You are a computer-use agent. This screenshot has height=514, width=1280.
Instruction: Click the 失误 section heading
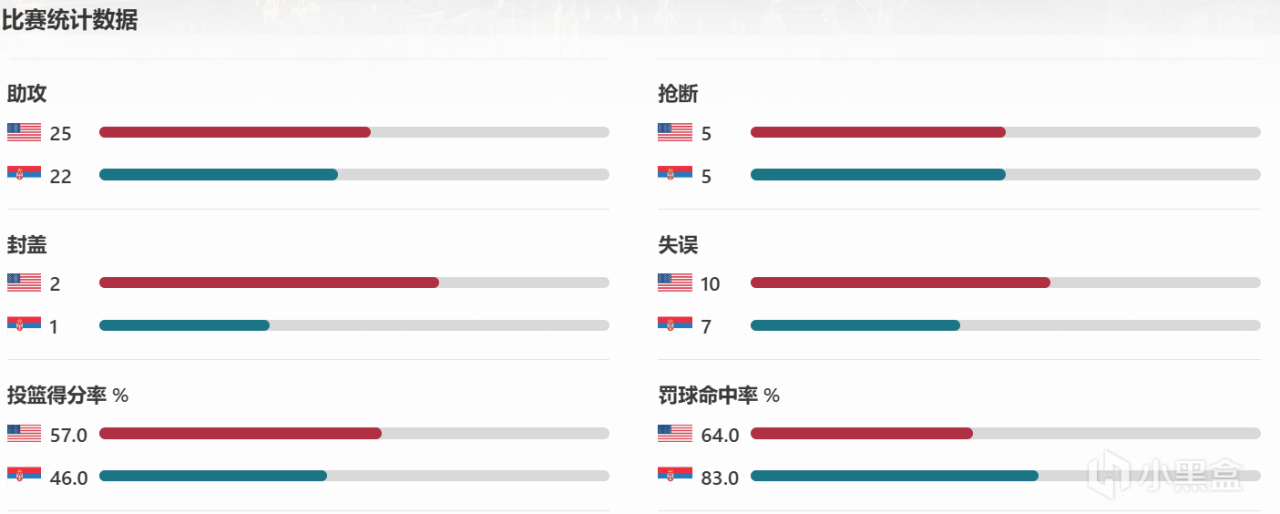[x=678, y=245]
